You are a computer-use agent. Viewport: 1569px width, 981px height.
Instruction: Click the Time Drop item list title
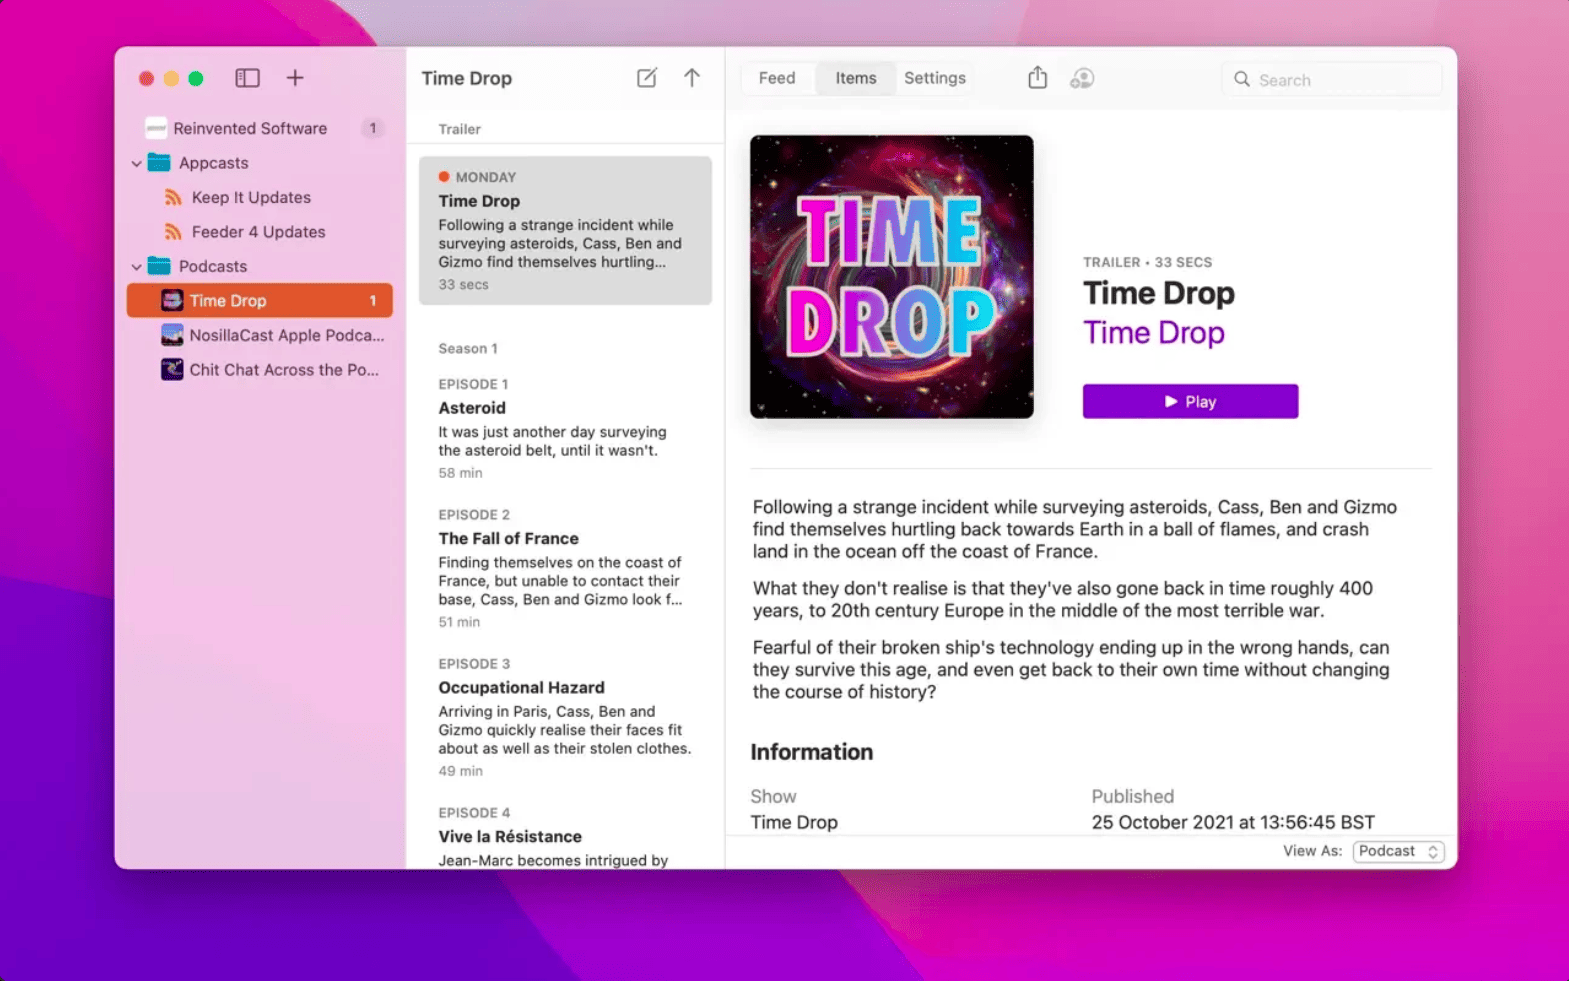pos(466,78)
